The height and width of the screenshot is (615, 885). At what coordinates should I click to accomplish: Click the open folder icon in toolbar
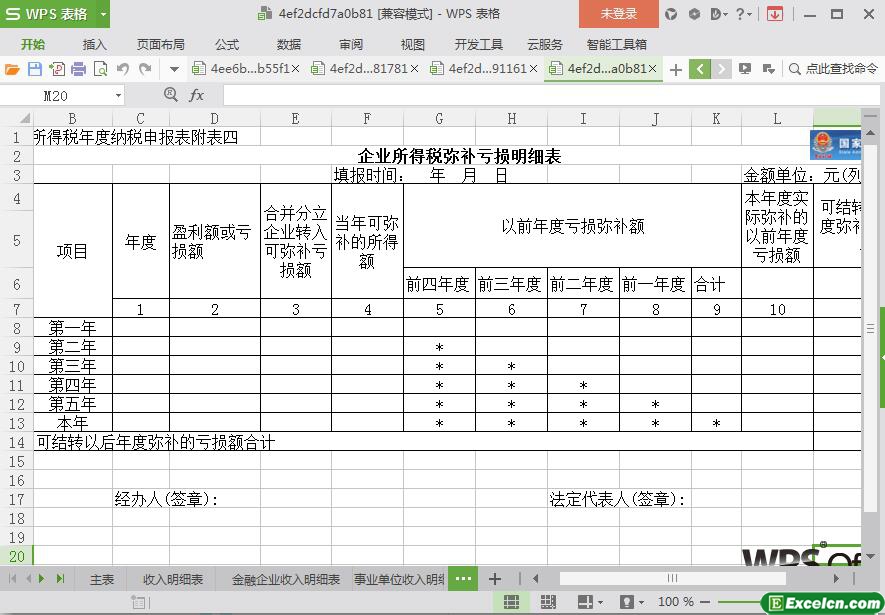pyautogui.click(x=12, y=69)
